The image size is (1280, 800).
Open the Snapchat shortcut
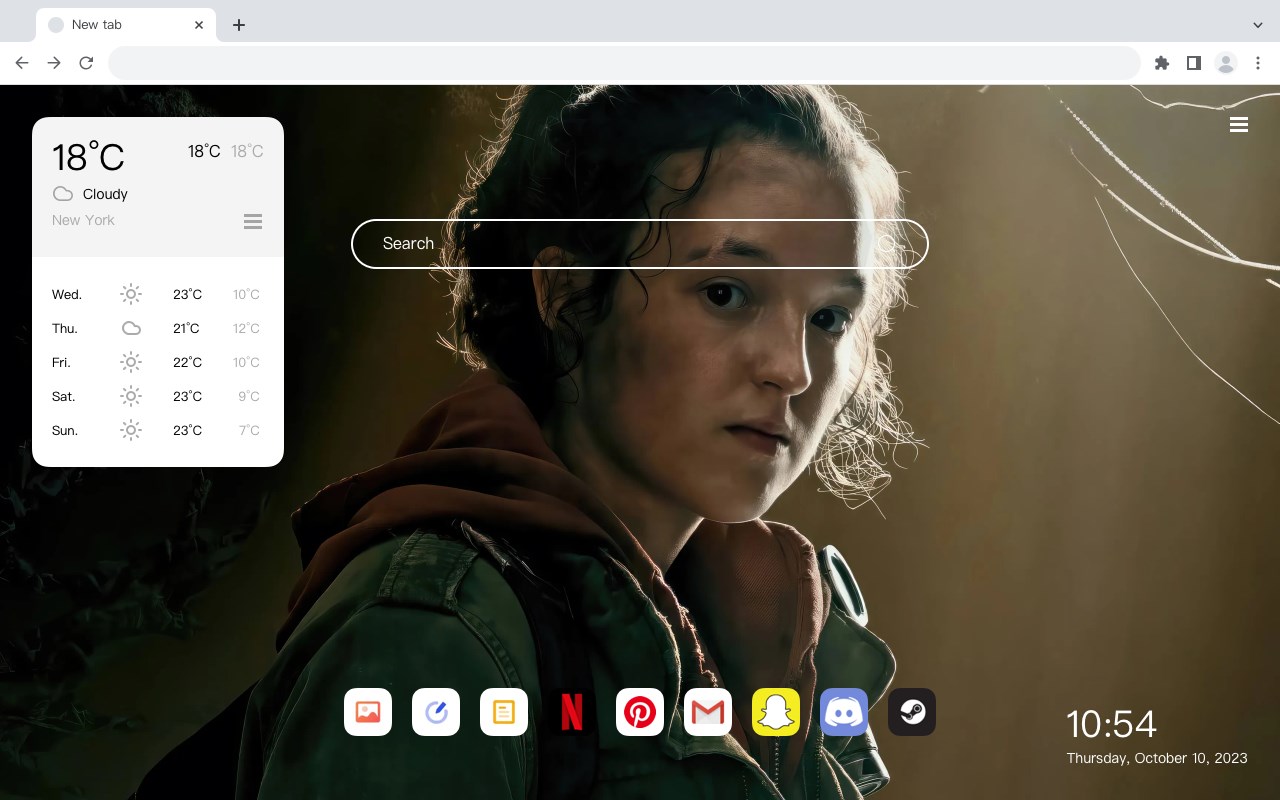point(776,712)
